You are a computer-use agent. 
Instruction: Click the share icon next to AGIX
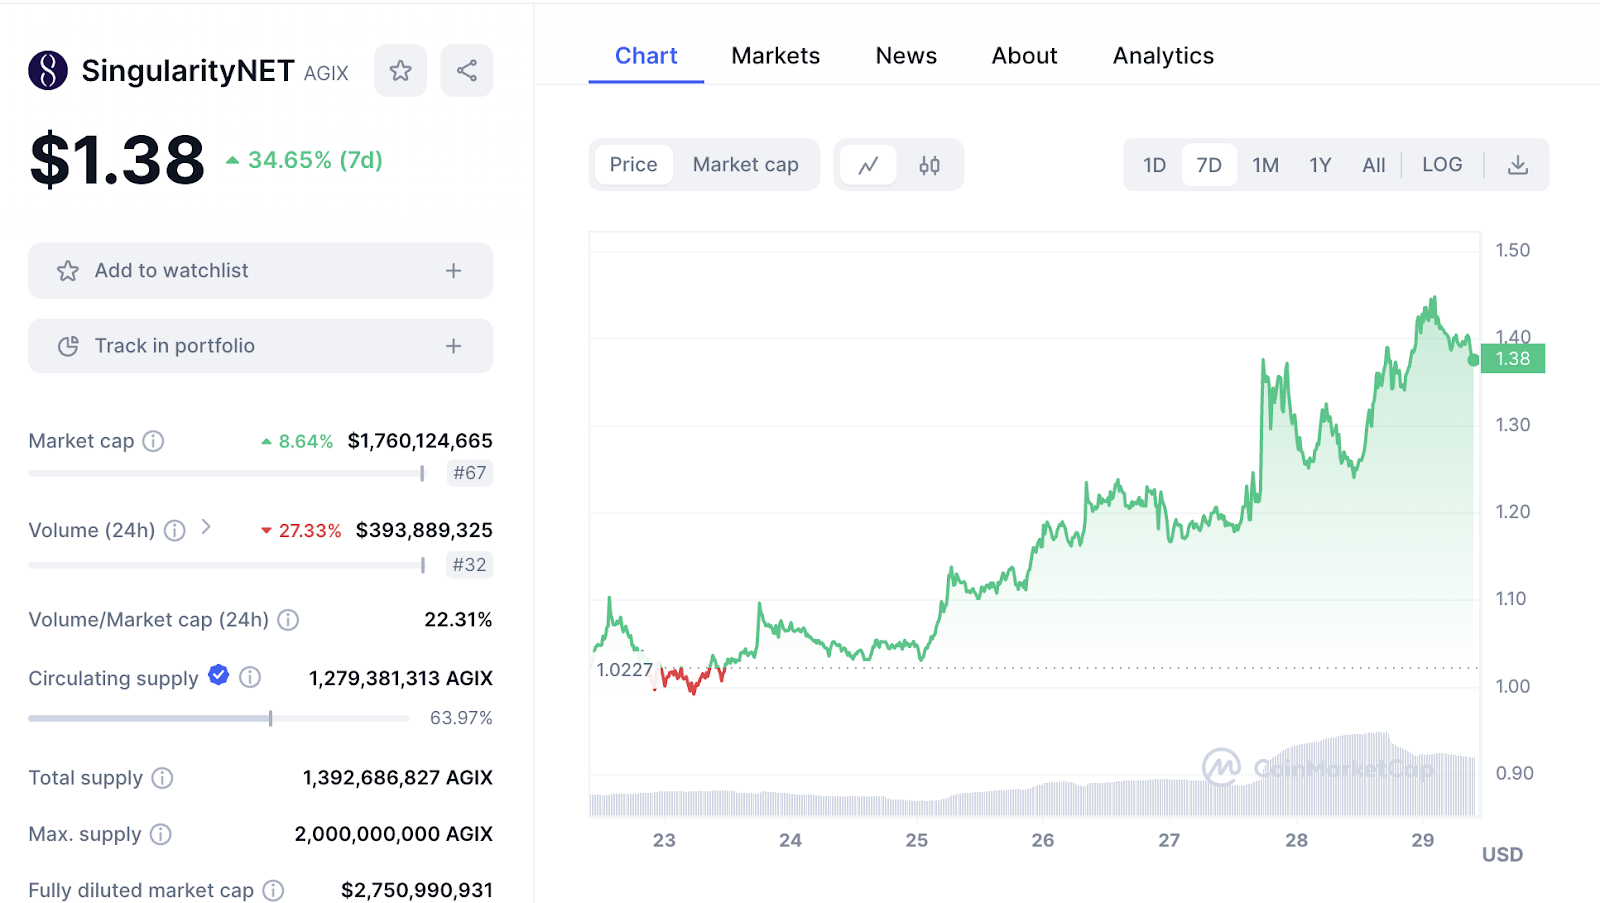pos(466,71)
